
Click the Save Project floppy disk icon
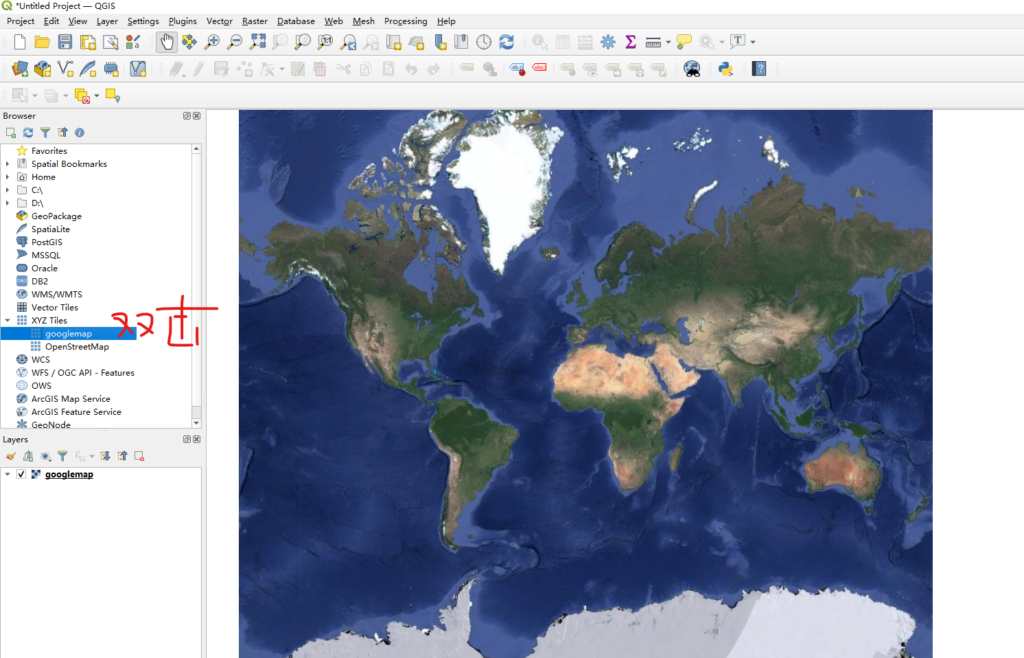coord(65,42)
